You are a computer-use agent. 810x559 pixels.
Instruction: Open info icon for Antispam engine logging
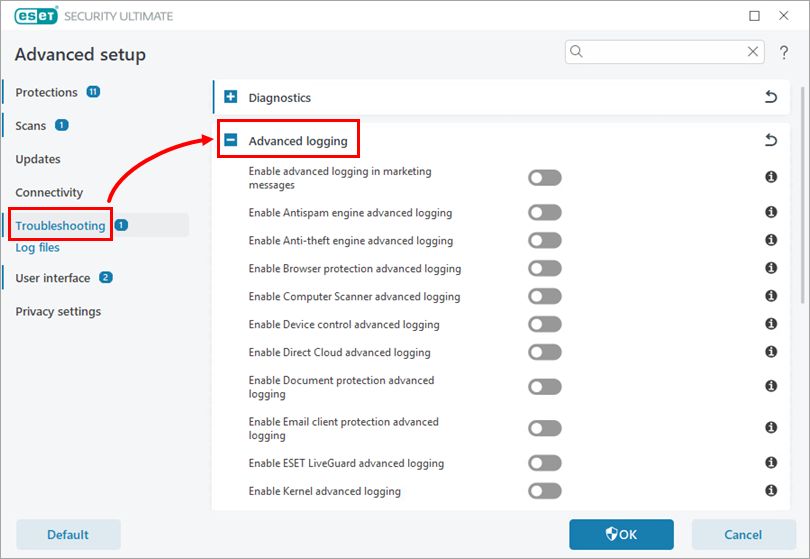point(771,213)
